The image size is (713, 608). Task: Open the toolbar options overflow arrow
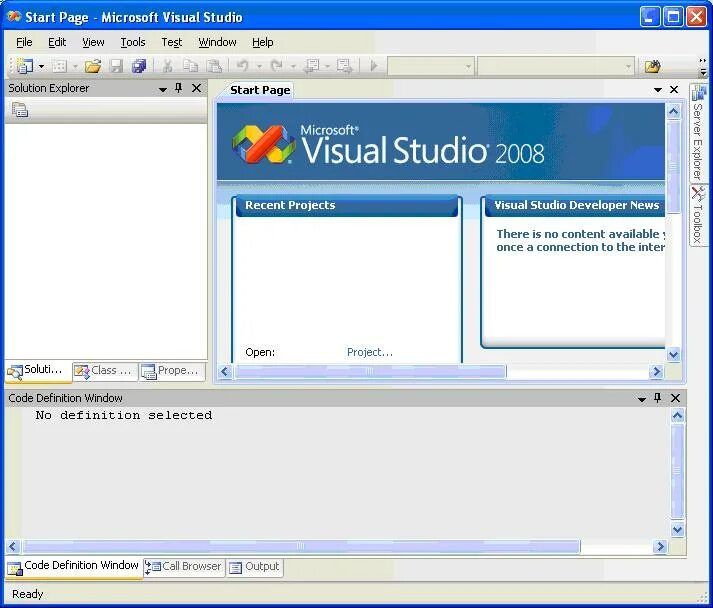[703, 67]
